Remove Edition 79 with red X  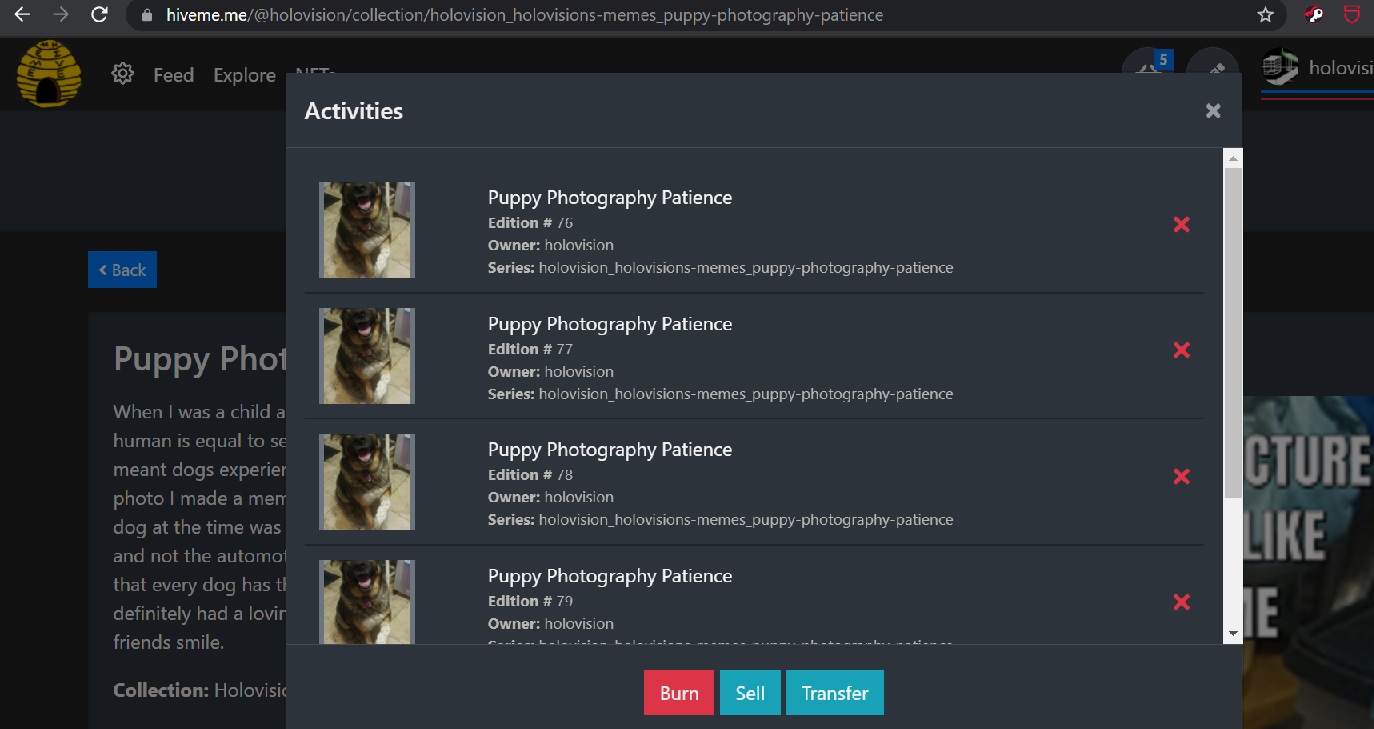click(1181, 602)
